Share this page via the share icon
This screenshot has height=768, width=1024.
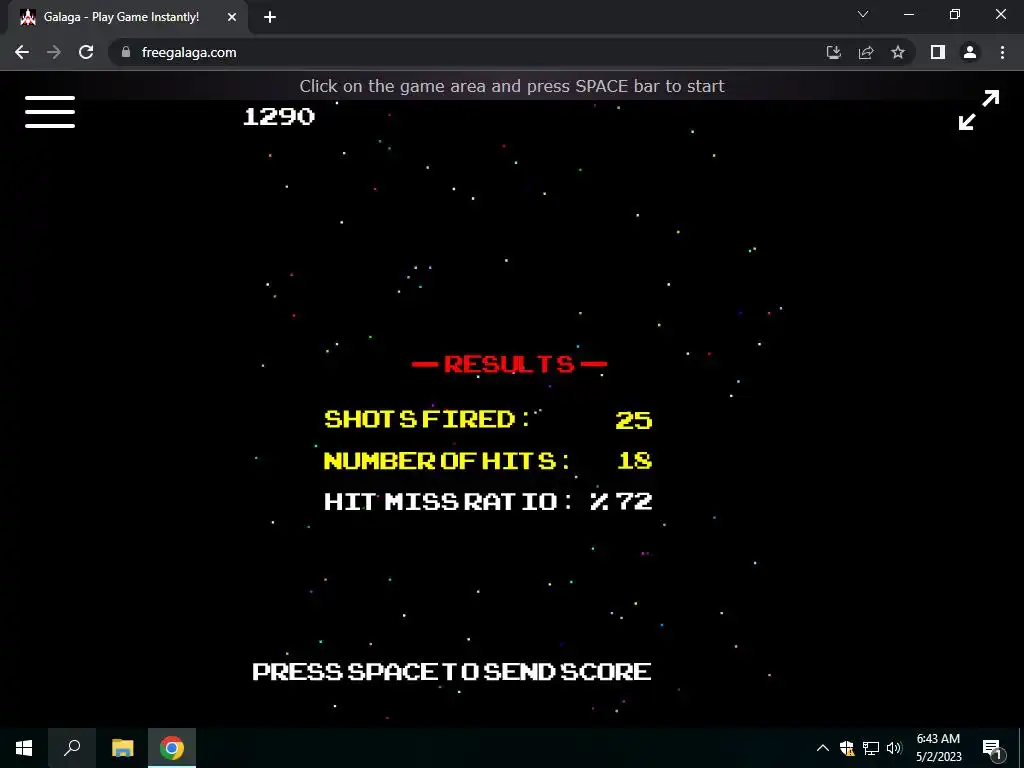click(x=866, y=52)
